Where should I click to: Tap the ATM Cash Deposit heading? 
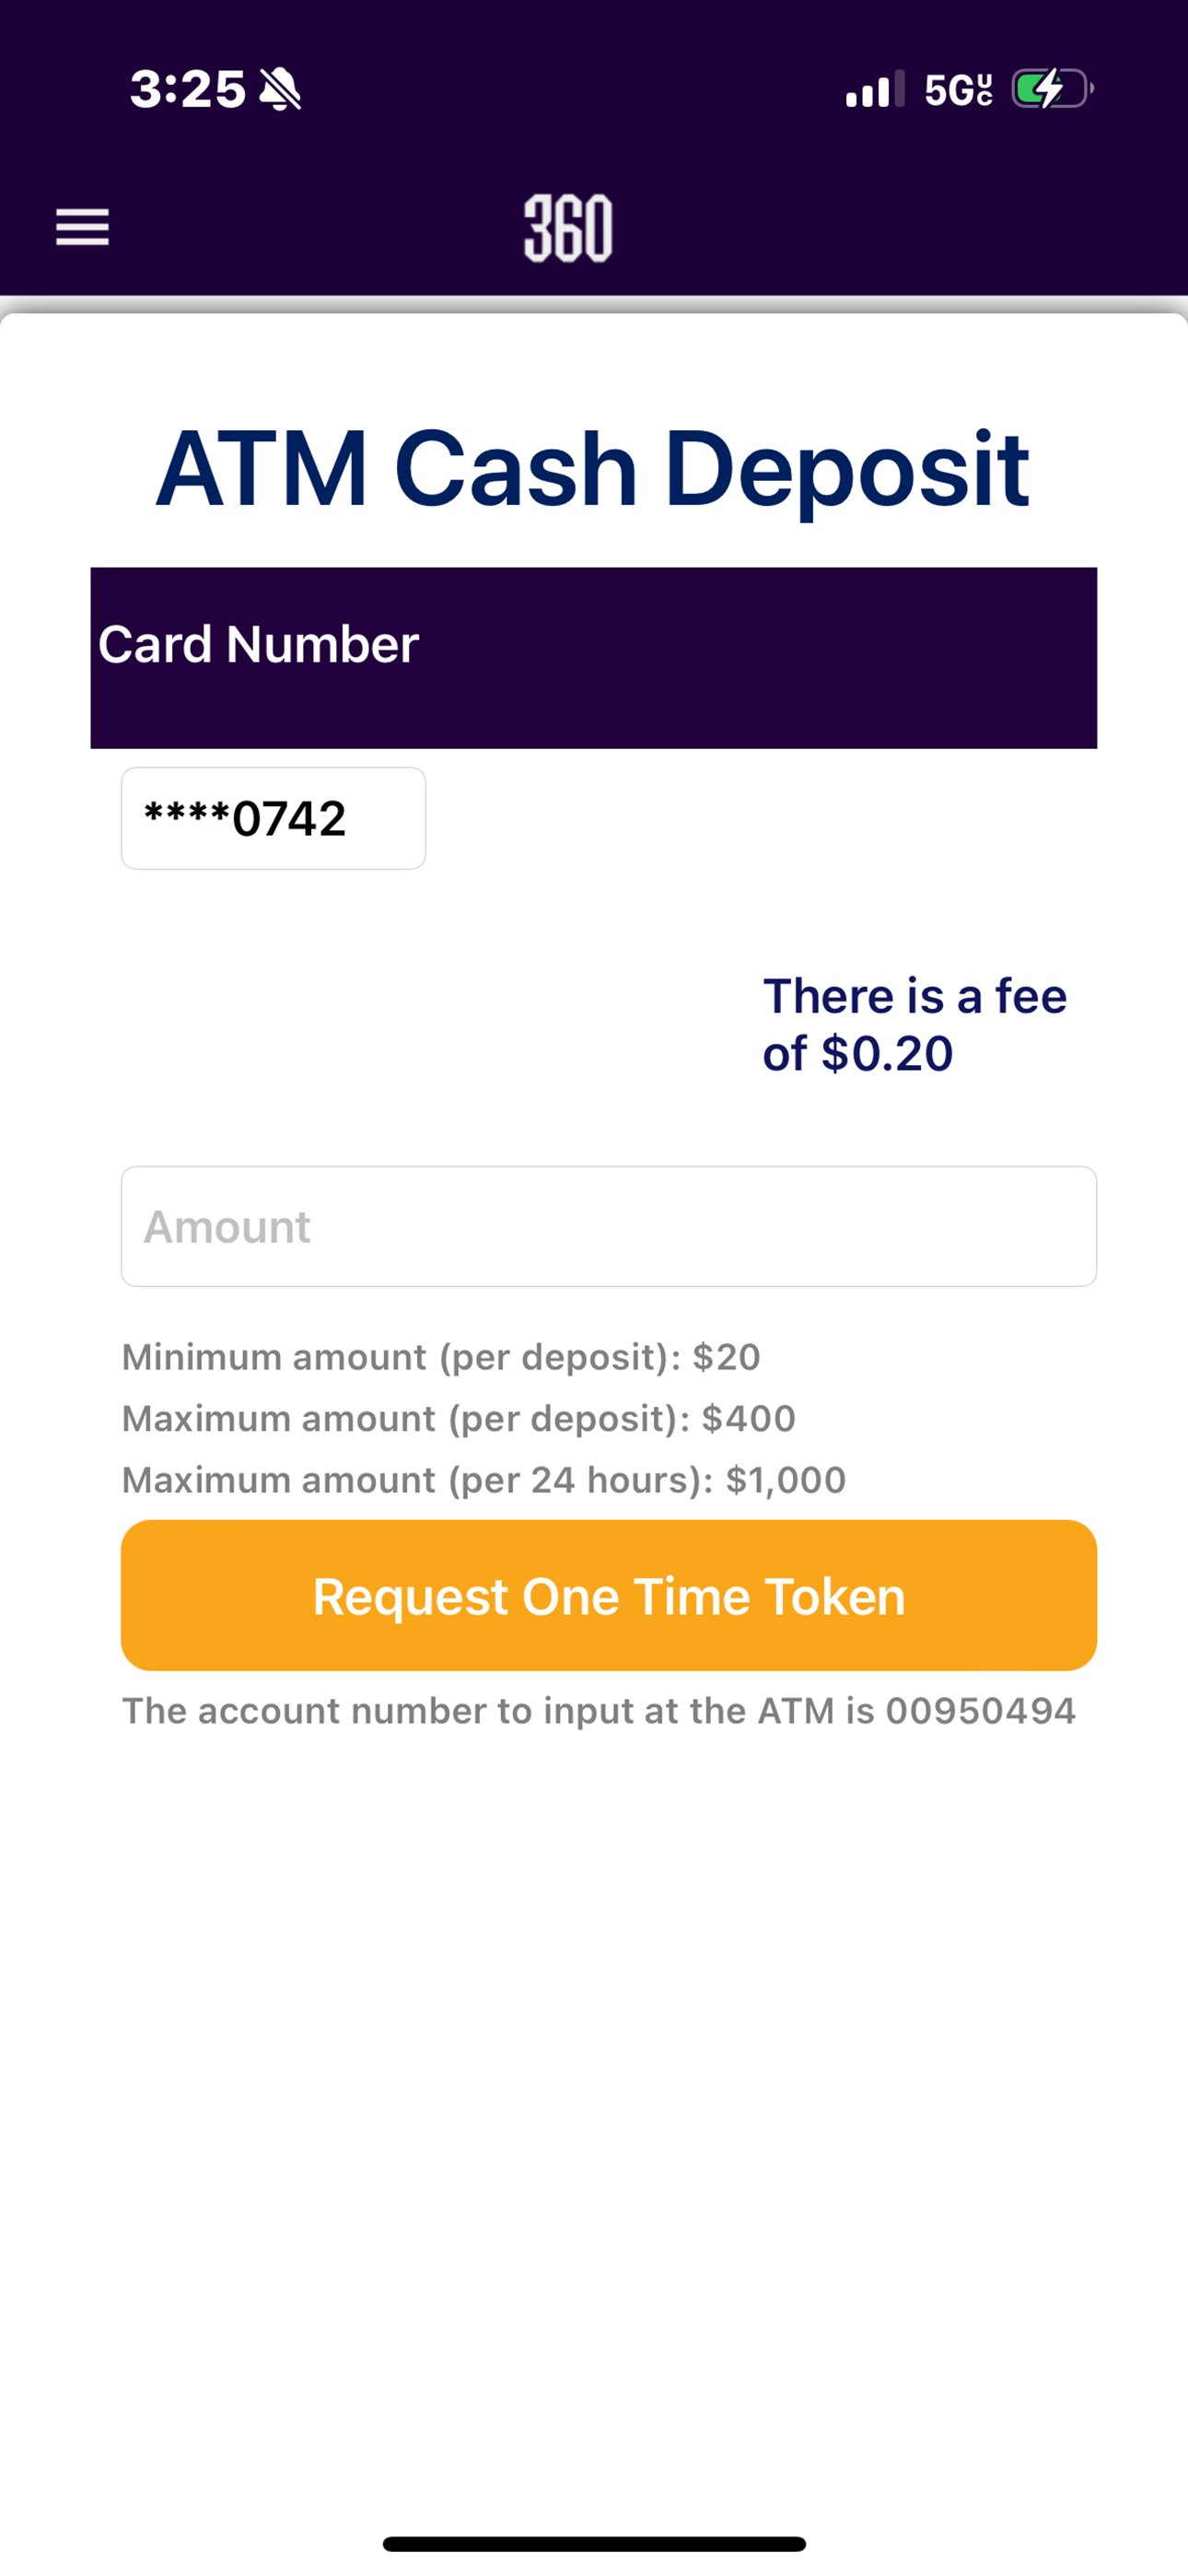tap(593, 468)
